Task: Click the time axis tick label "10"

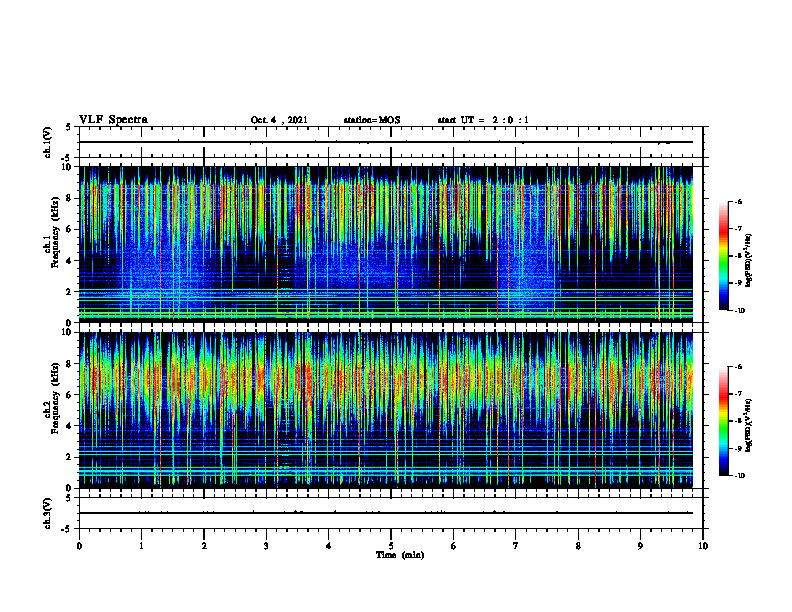Action: [x=703, y=546]
